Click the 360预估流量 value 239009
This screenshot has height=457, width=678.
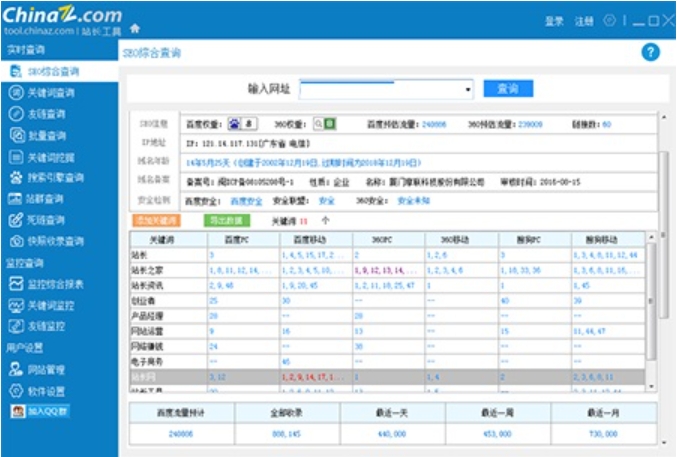(530, 125)
